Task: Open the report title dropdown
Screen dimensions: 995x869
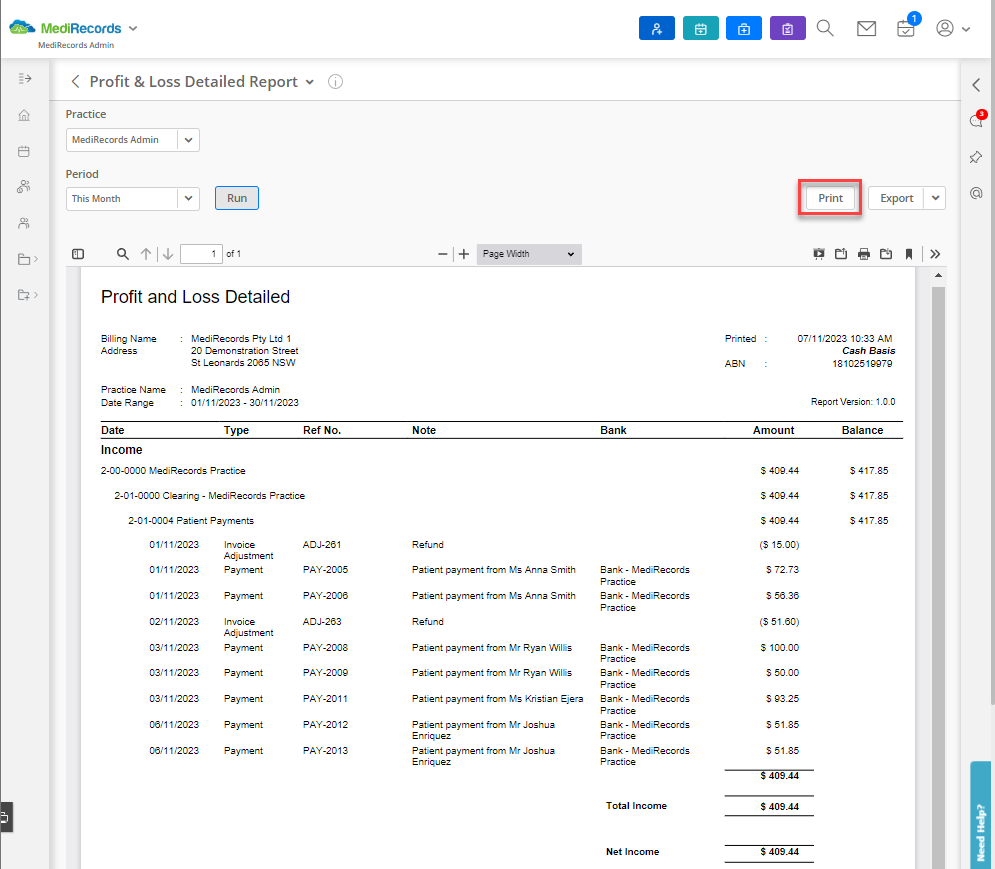Action: point(310,82)
